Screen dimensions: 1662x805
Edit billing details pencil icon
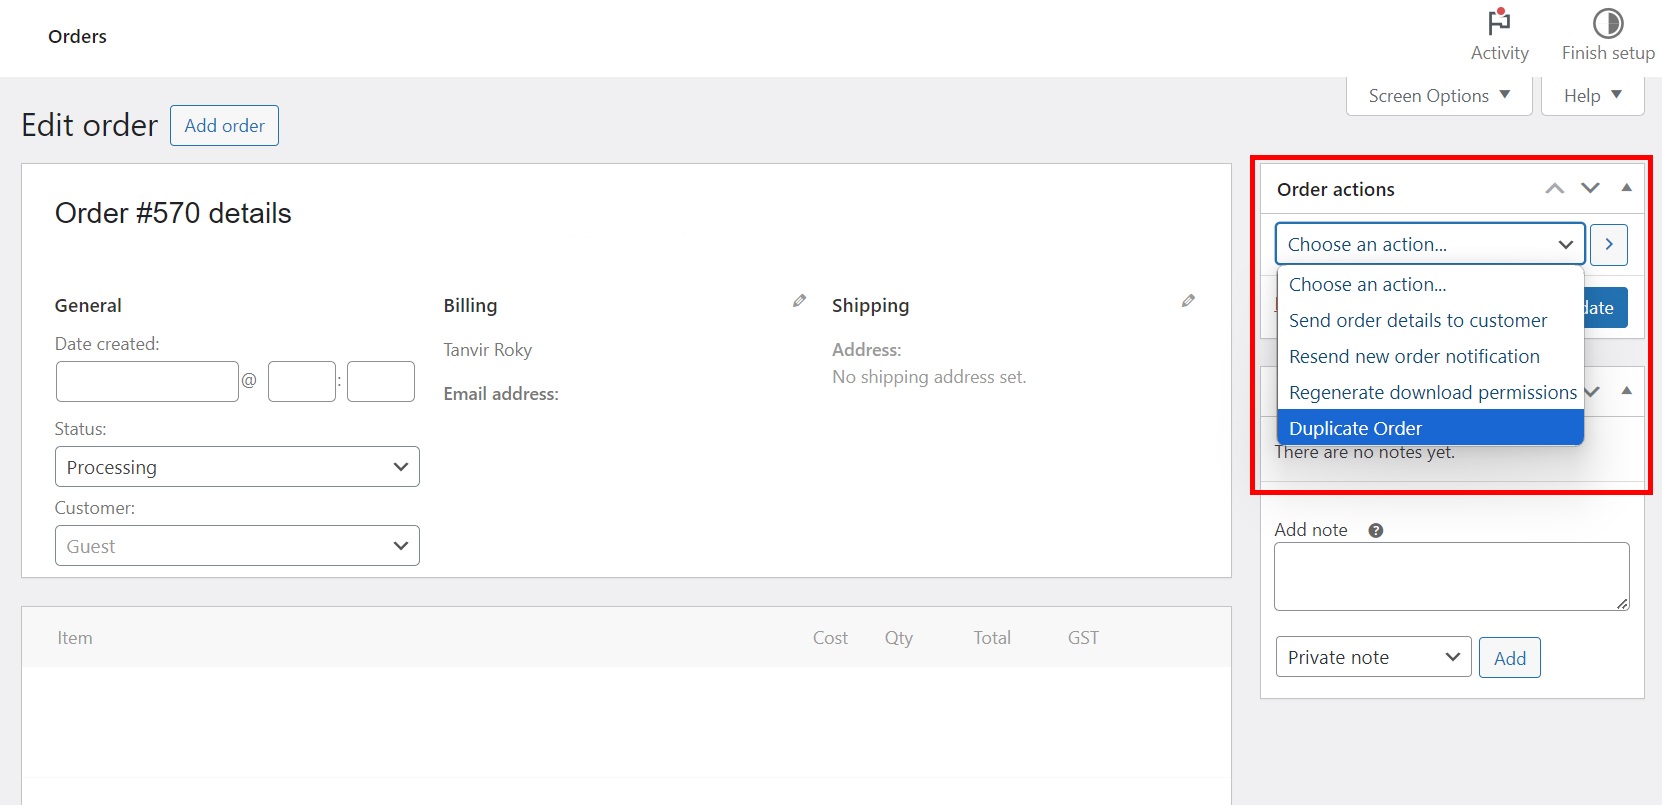pos(799,301)
